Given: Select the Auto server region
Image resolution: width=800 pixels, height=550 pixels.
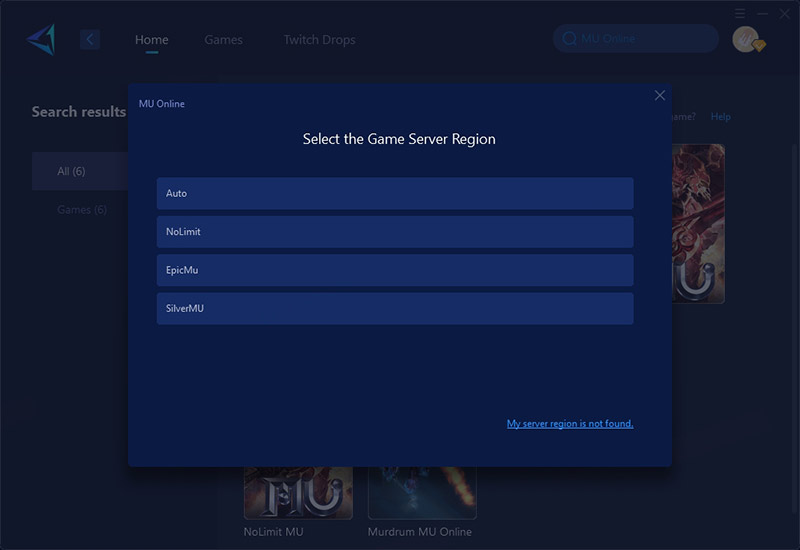Looking at the screenshot, I should [x=395, y=193].
